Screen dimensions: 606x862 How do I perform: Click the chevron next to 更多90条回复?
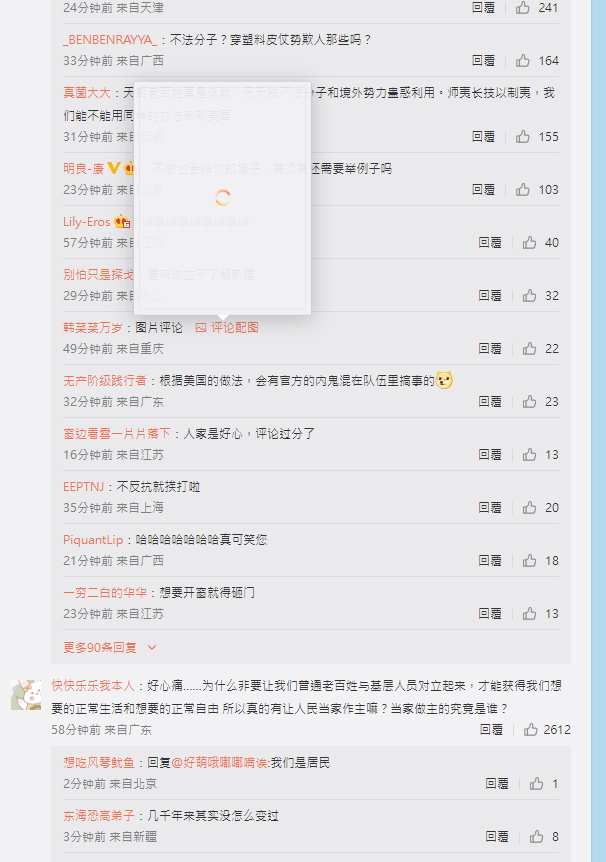[152, 648]
